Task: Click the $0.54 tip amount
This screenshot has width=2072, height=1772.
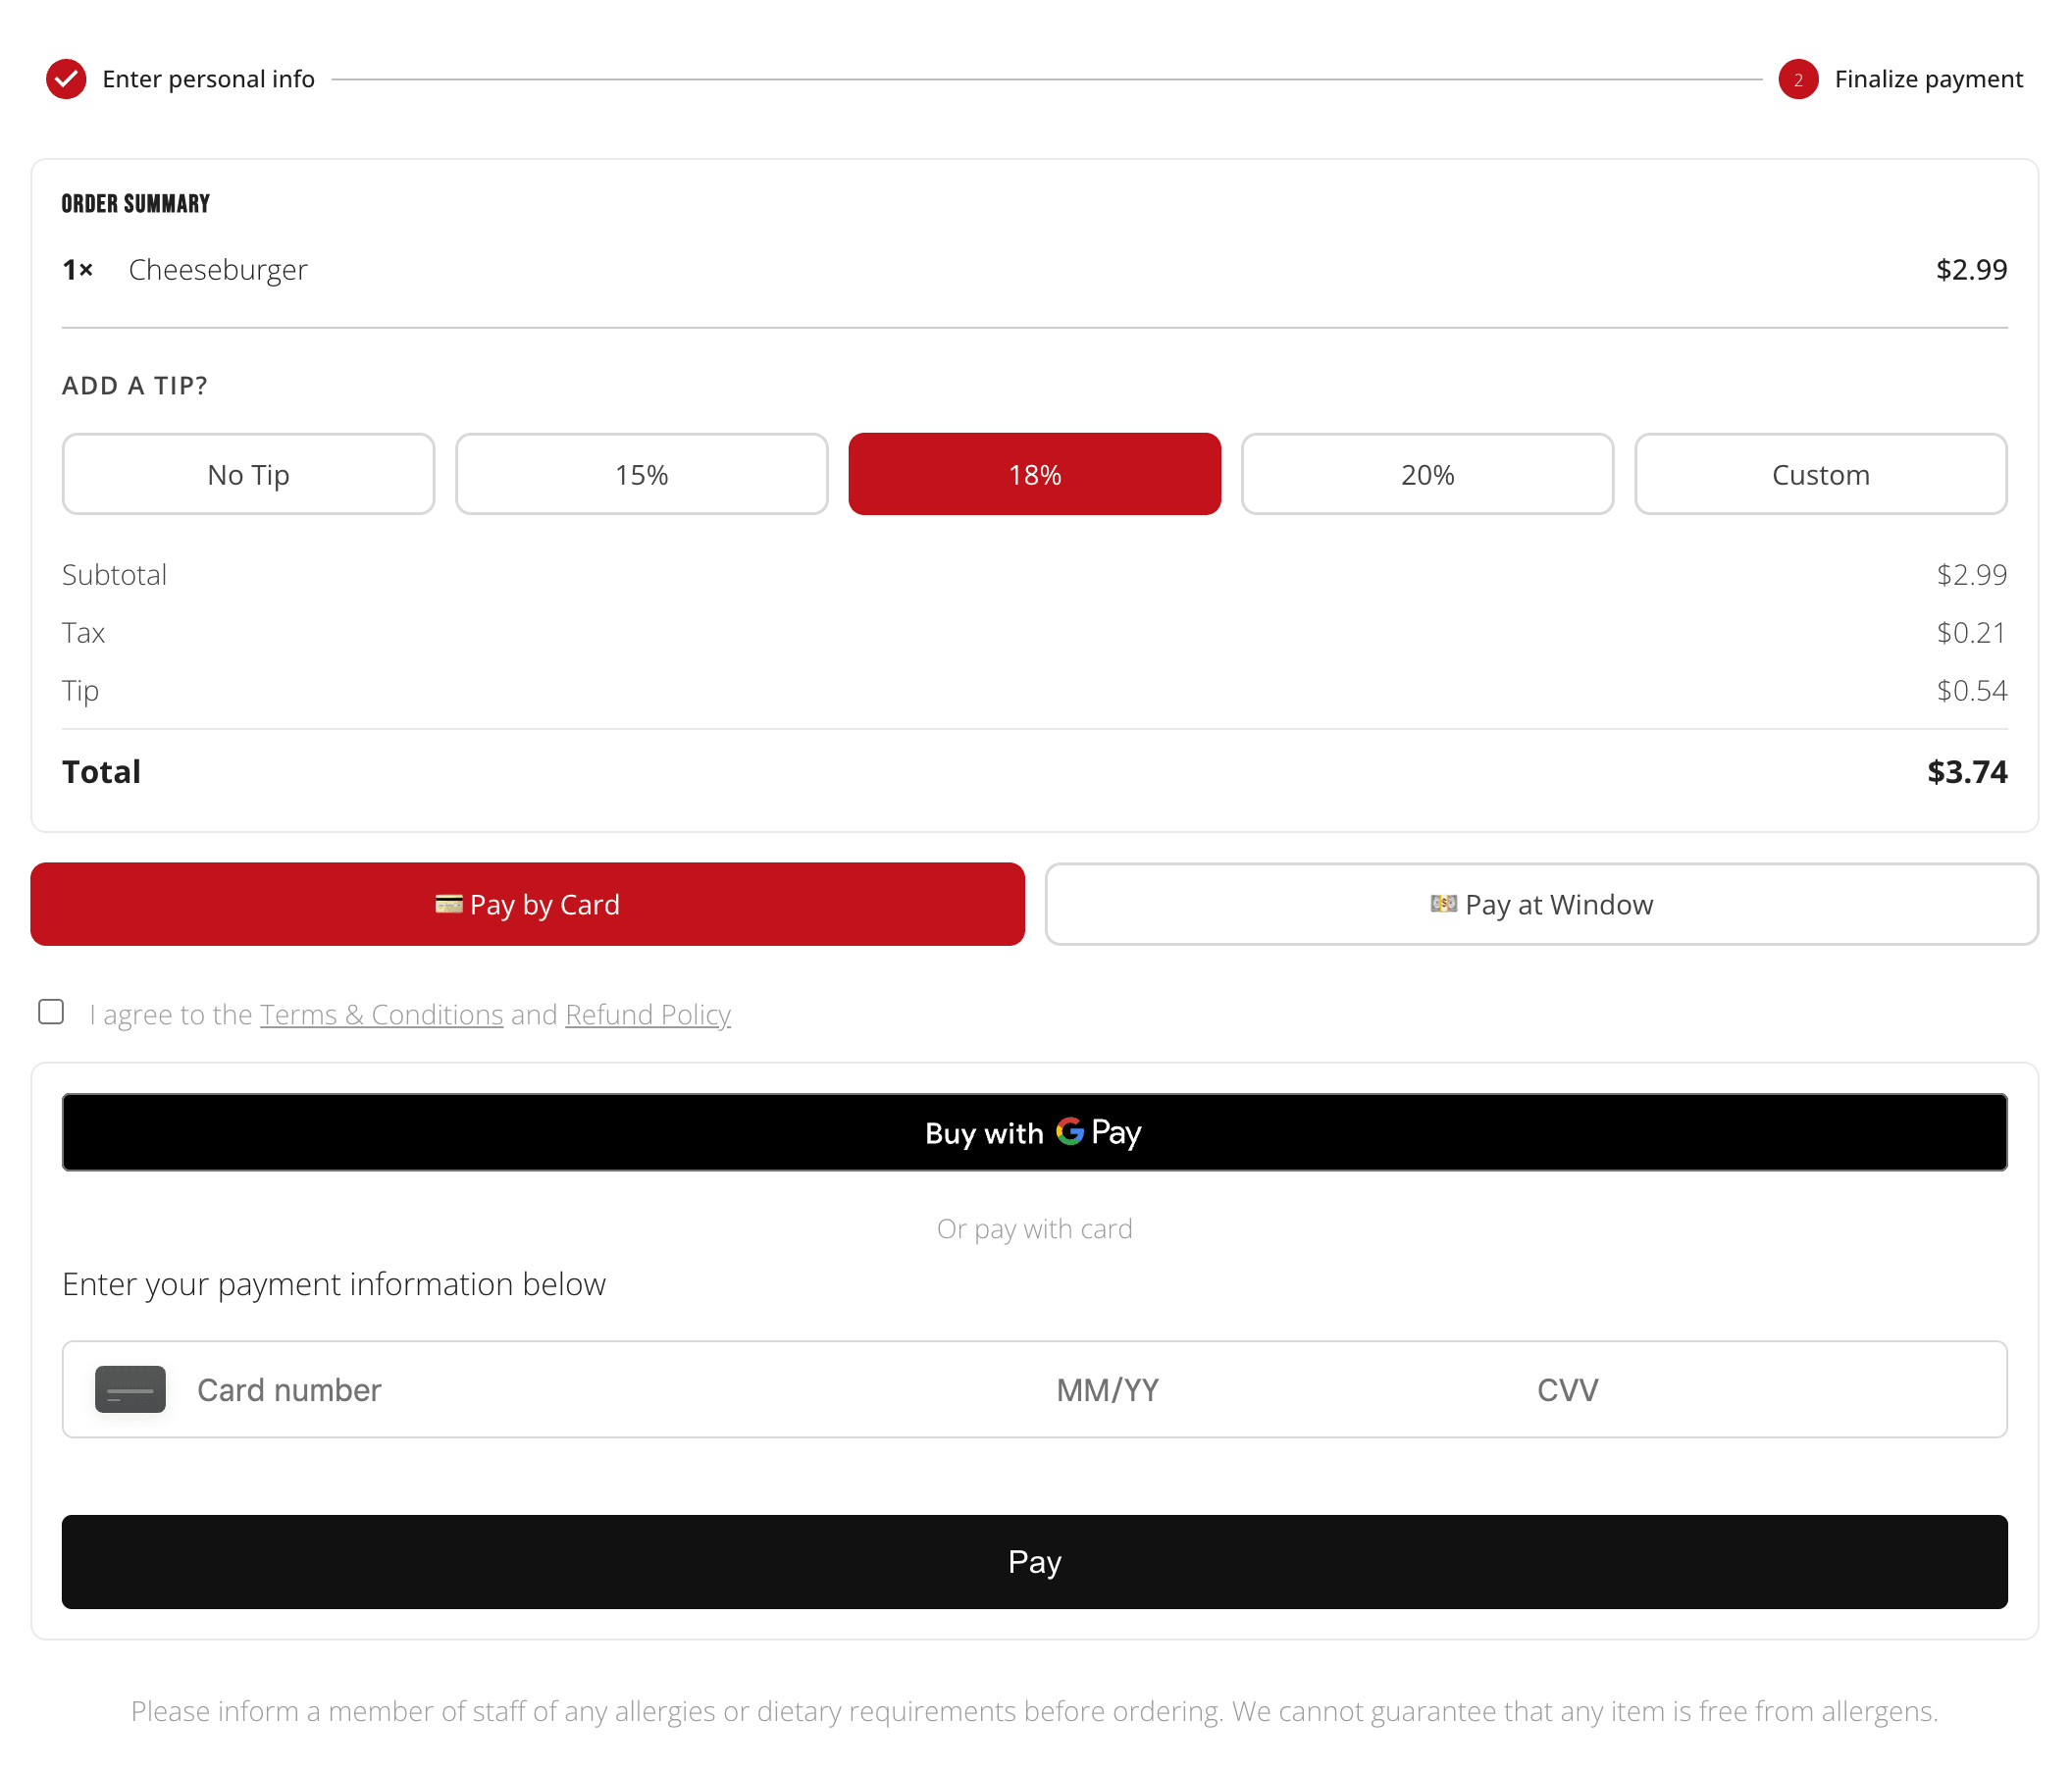Action: click(x=1971, y=690)
